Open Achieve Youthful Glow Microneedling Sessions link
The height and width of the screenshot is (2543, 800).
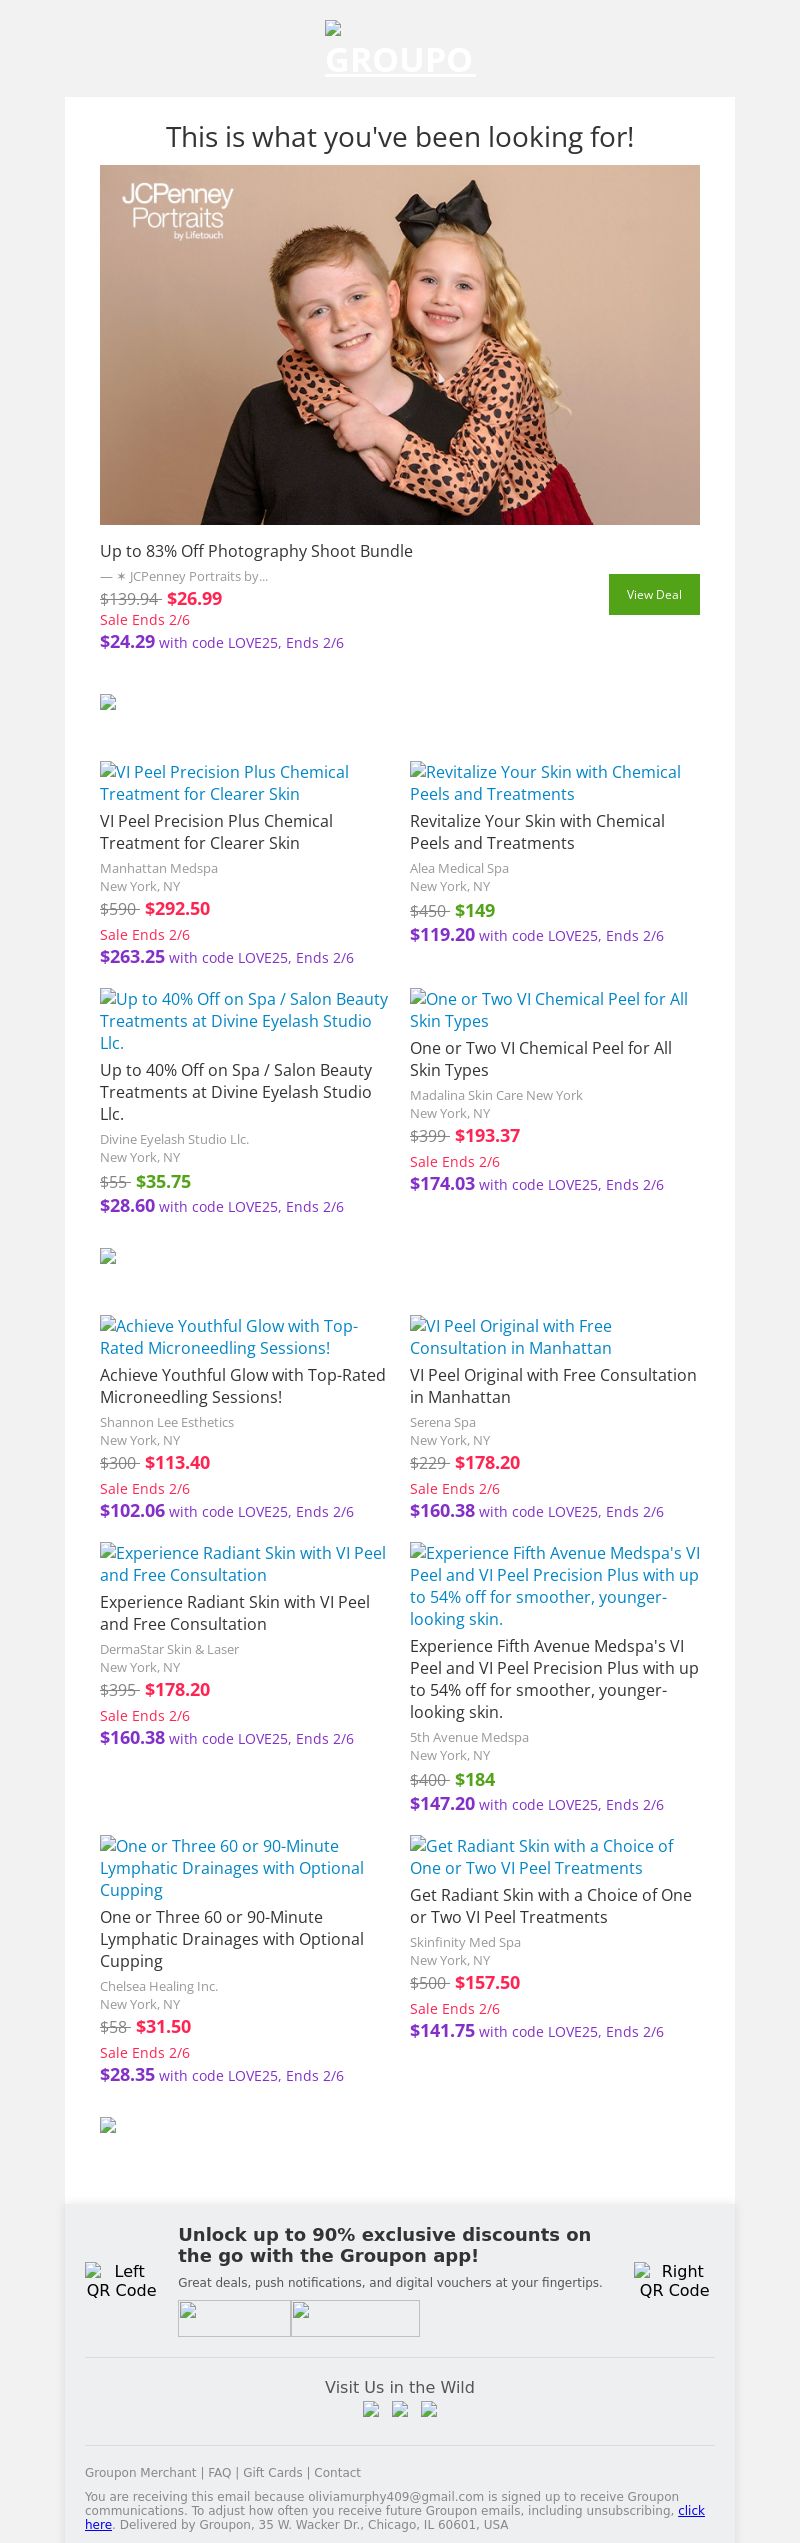(x=229, y=1337)
